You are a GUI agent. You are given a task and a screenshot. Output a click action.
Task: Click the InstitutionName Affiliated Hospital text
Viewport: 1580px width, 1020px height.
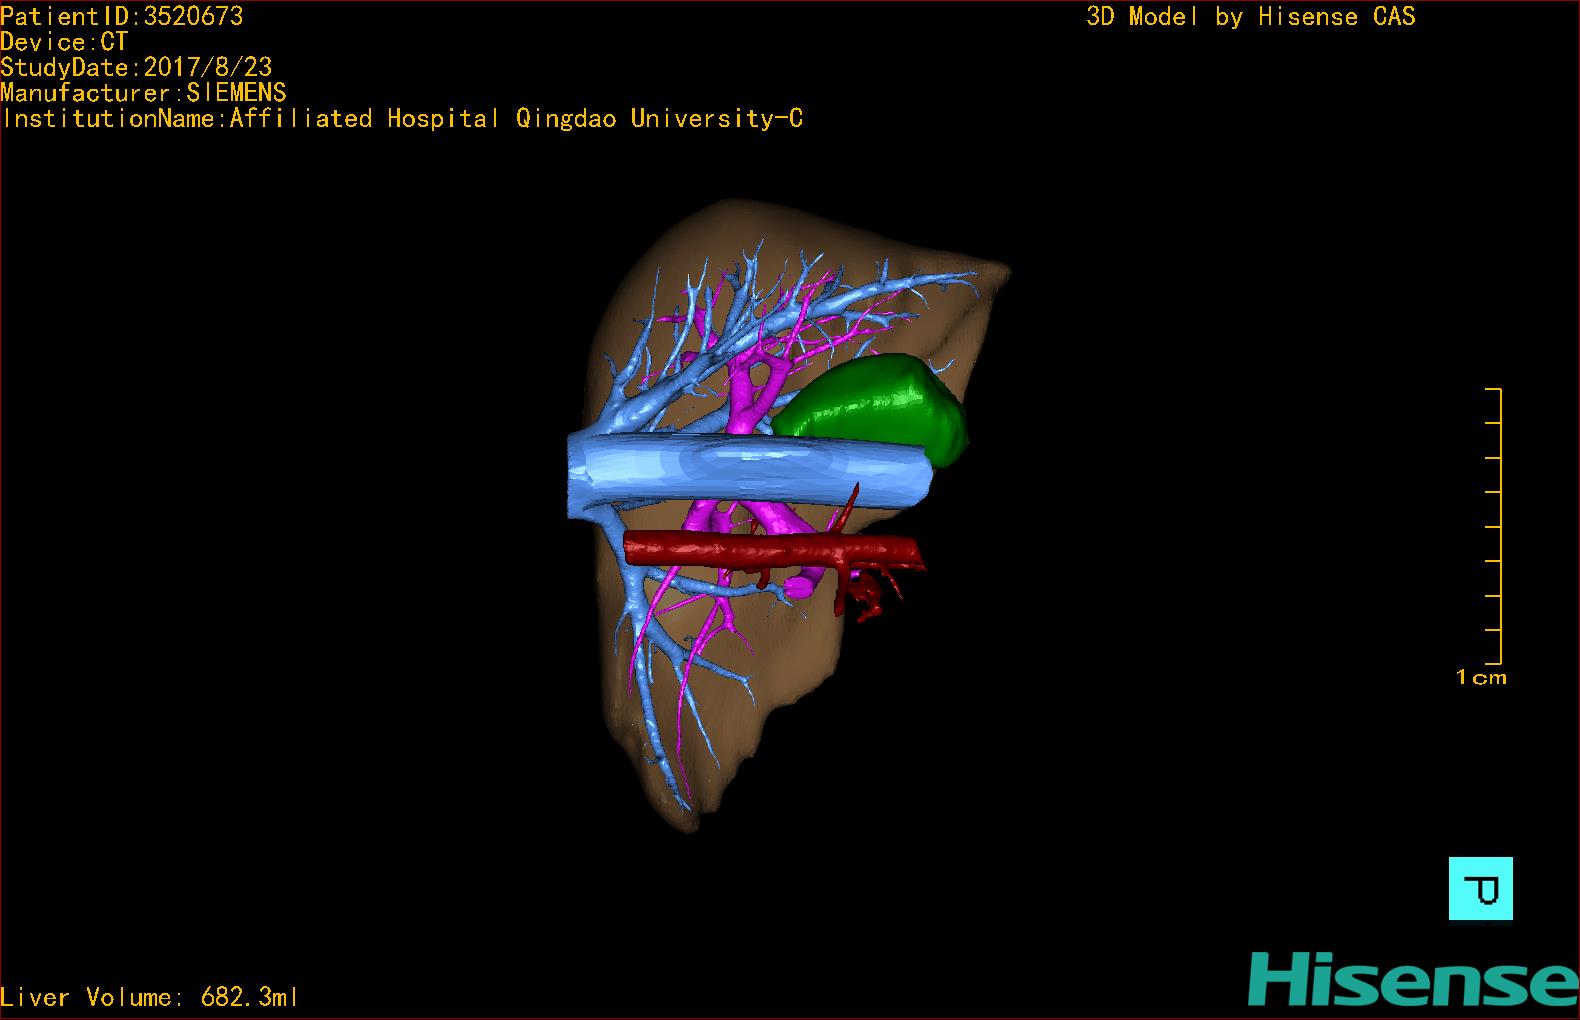click(x=402, y=119)
